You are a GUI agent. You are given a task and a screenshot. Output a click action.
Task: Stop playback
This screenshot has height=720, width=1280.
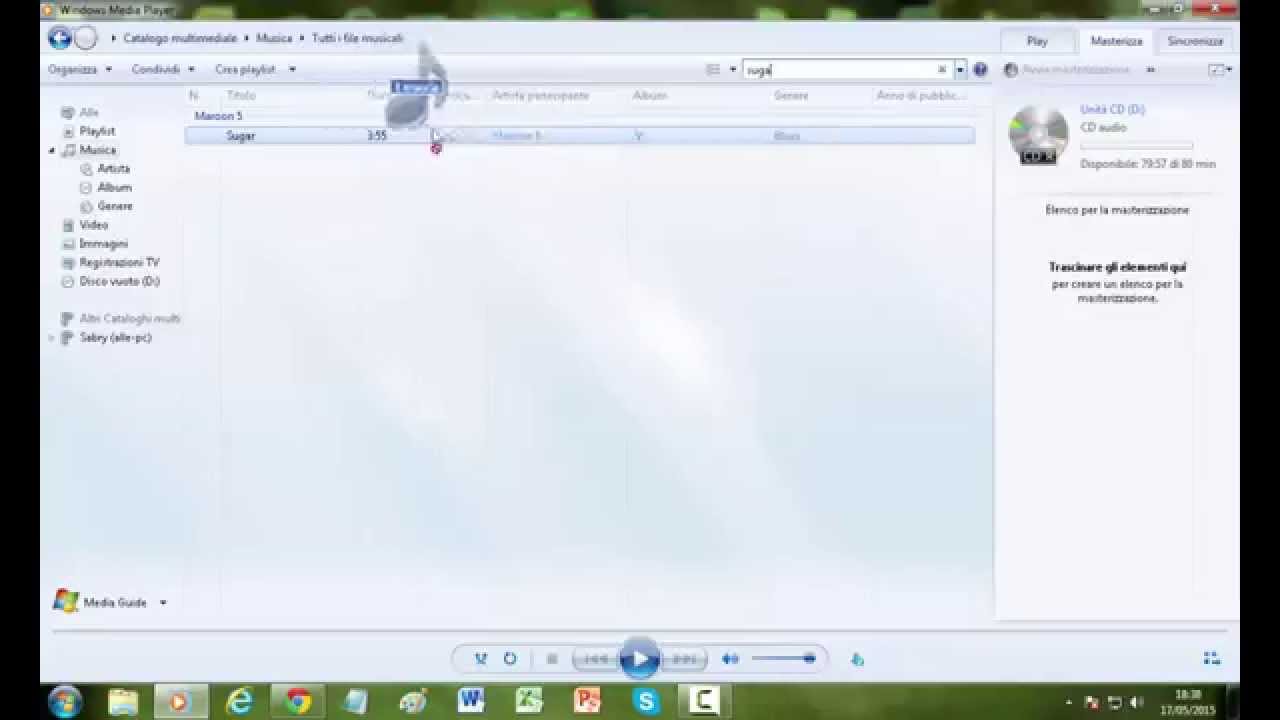tap(551, 659)
